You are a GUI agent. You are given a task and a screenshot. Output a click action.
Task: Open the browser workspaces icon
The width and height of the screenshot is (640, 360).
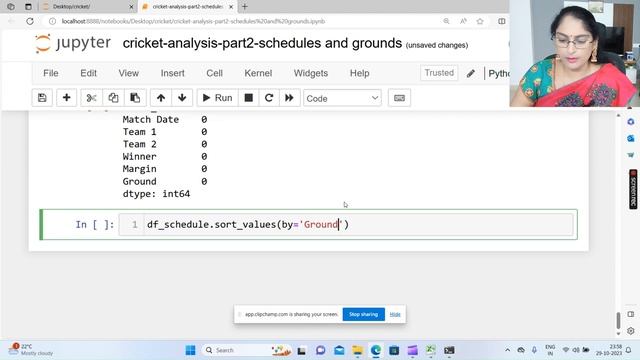11,7
